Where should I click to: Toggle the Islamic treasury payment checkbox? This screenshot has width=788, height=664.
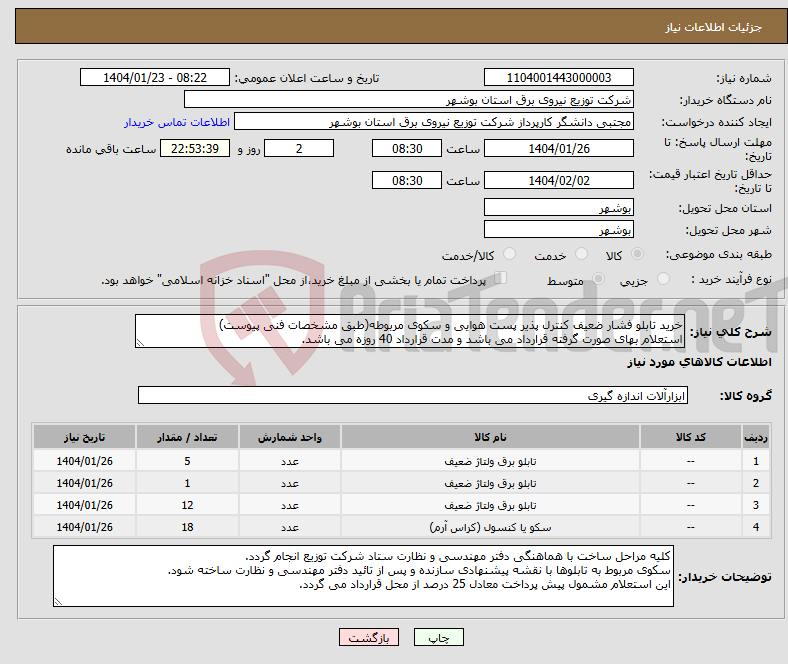coord(501,278)
